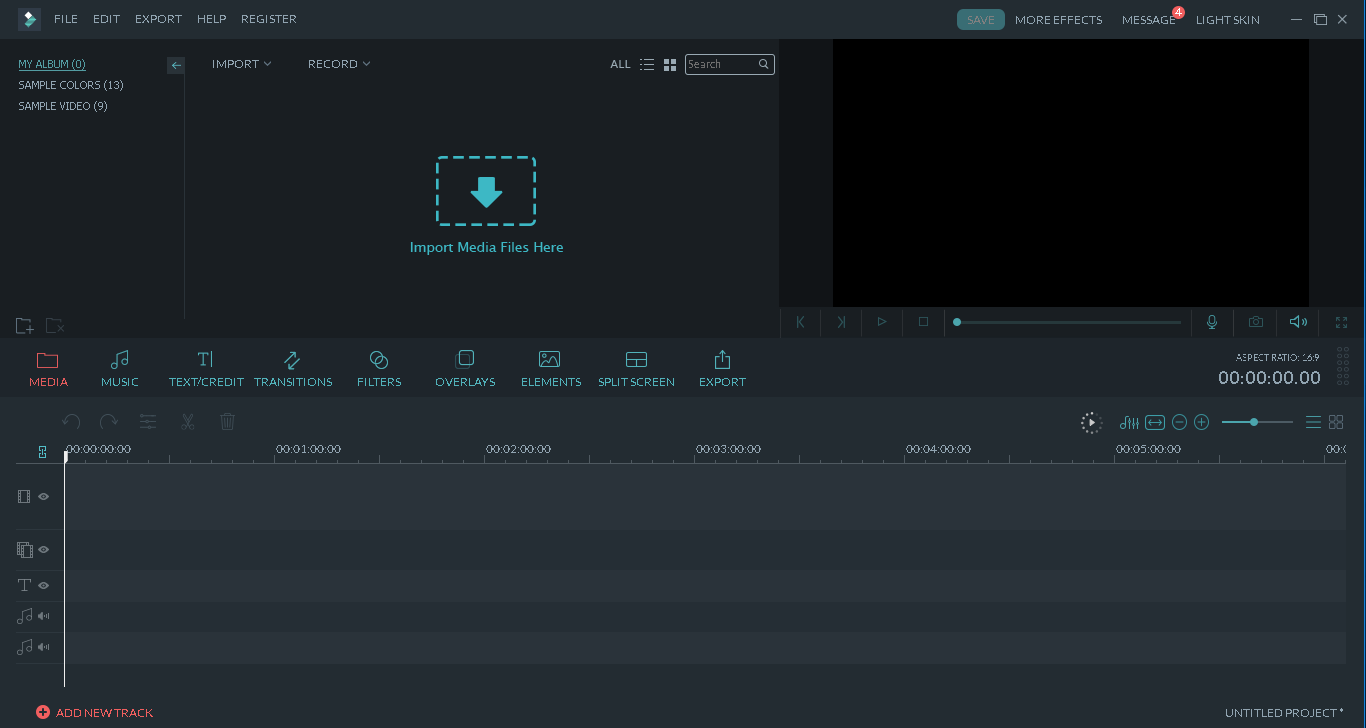
Task: Expand the IMPORT dropdown
Action: [x=241, y=64]
